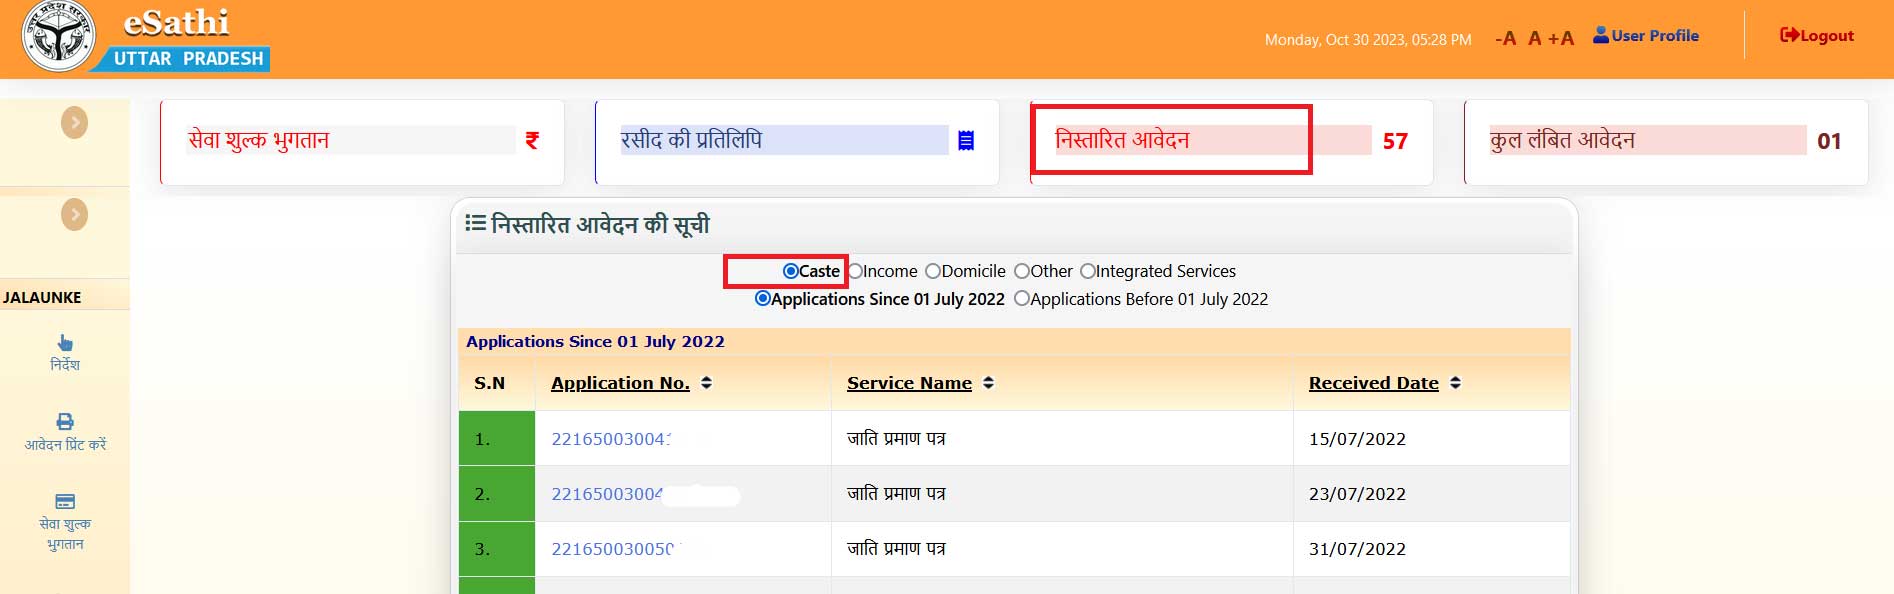1894x594 pixels.
Task: Open application number in row 3
Action: (x=613, y=549)
